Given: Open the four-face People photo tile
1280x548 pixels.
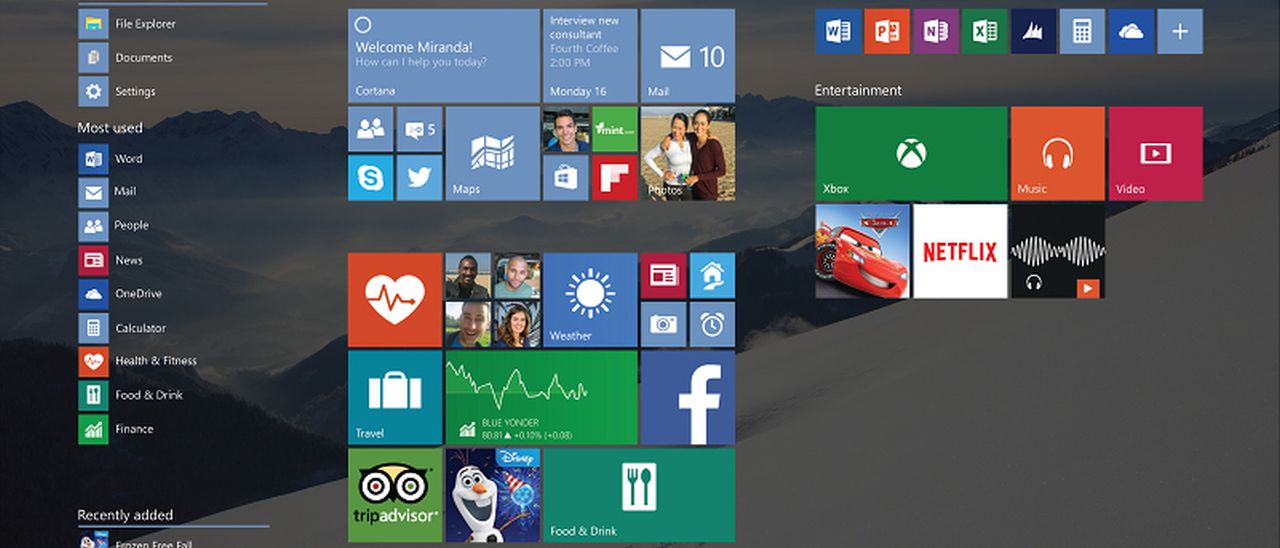Looking at the screenshot, I should tap(492, 300).
